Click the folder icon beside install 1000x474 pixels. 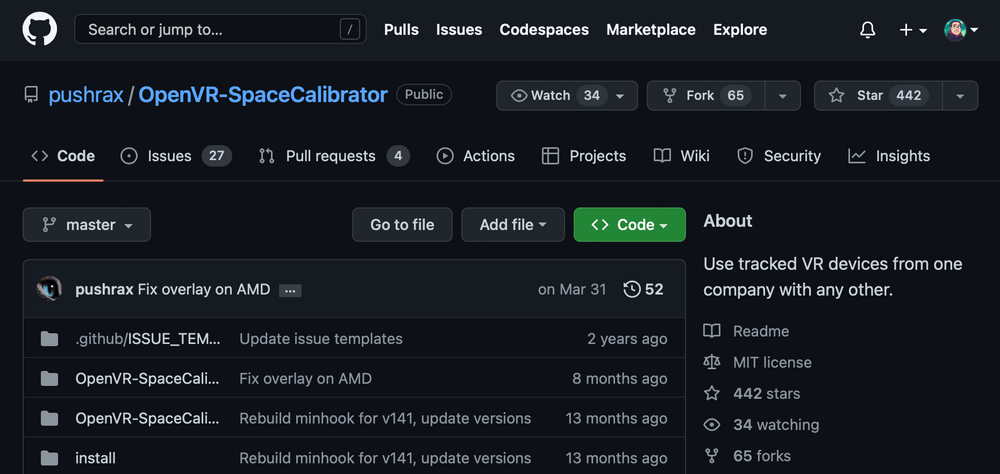[x=49, y=458]
